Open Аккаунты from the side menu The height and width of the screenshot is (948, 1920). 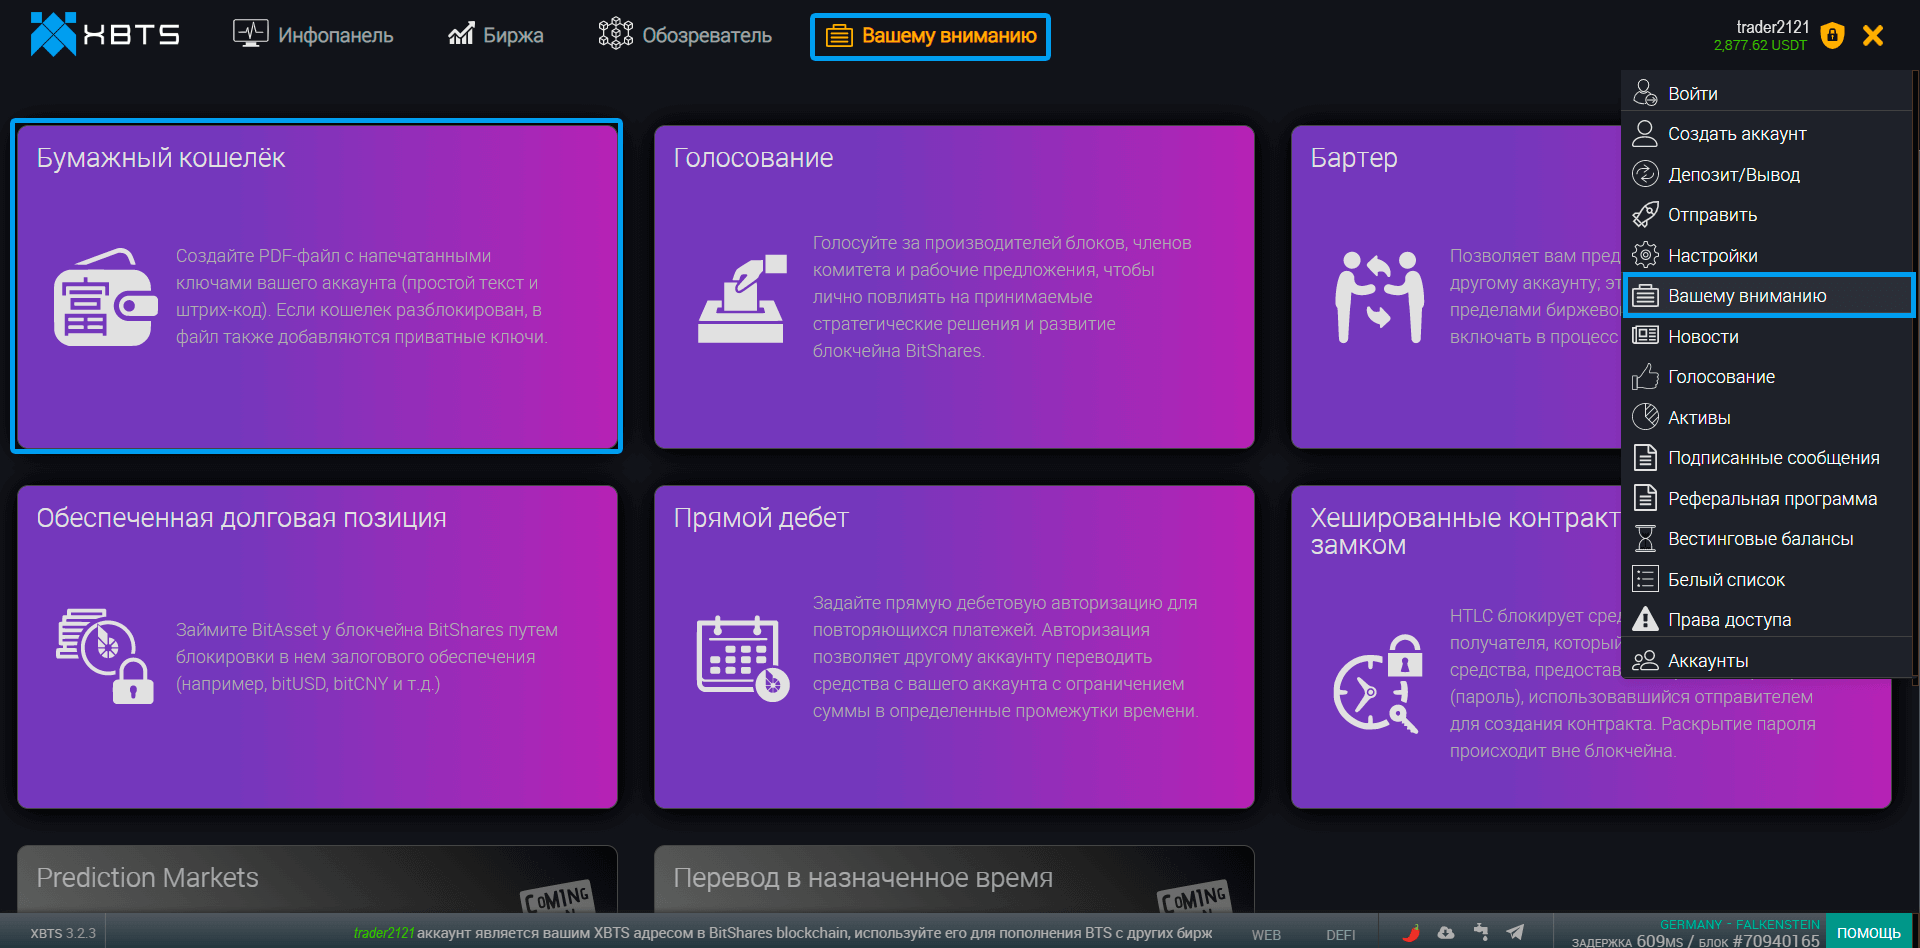click(1709, 660)
